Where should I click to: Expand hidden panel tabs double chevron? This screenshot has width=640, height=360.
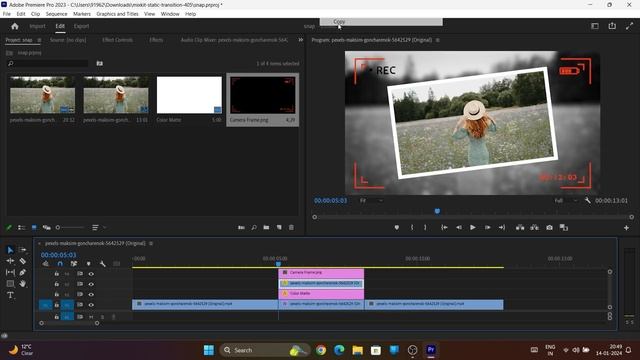point(301,40)
